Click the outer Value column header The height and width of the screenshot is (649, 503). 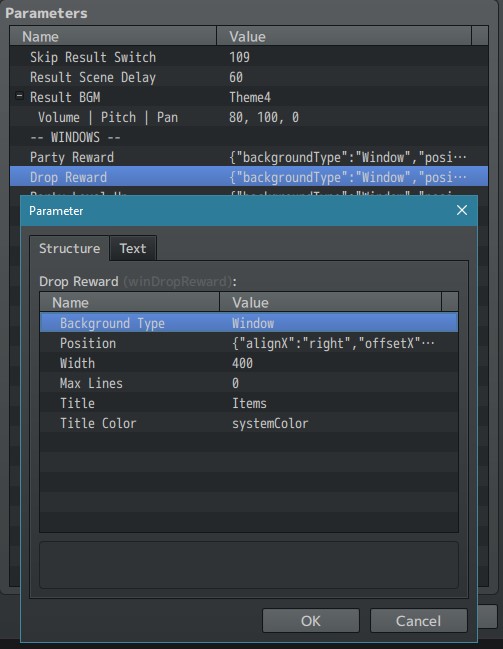coord(344,36)
